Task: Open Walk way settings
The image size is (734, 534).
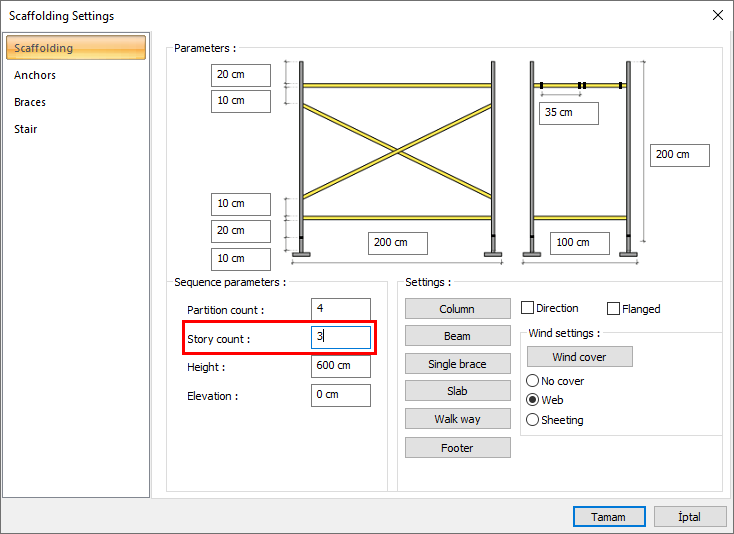Action: [457, 419]
